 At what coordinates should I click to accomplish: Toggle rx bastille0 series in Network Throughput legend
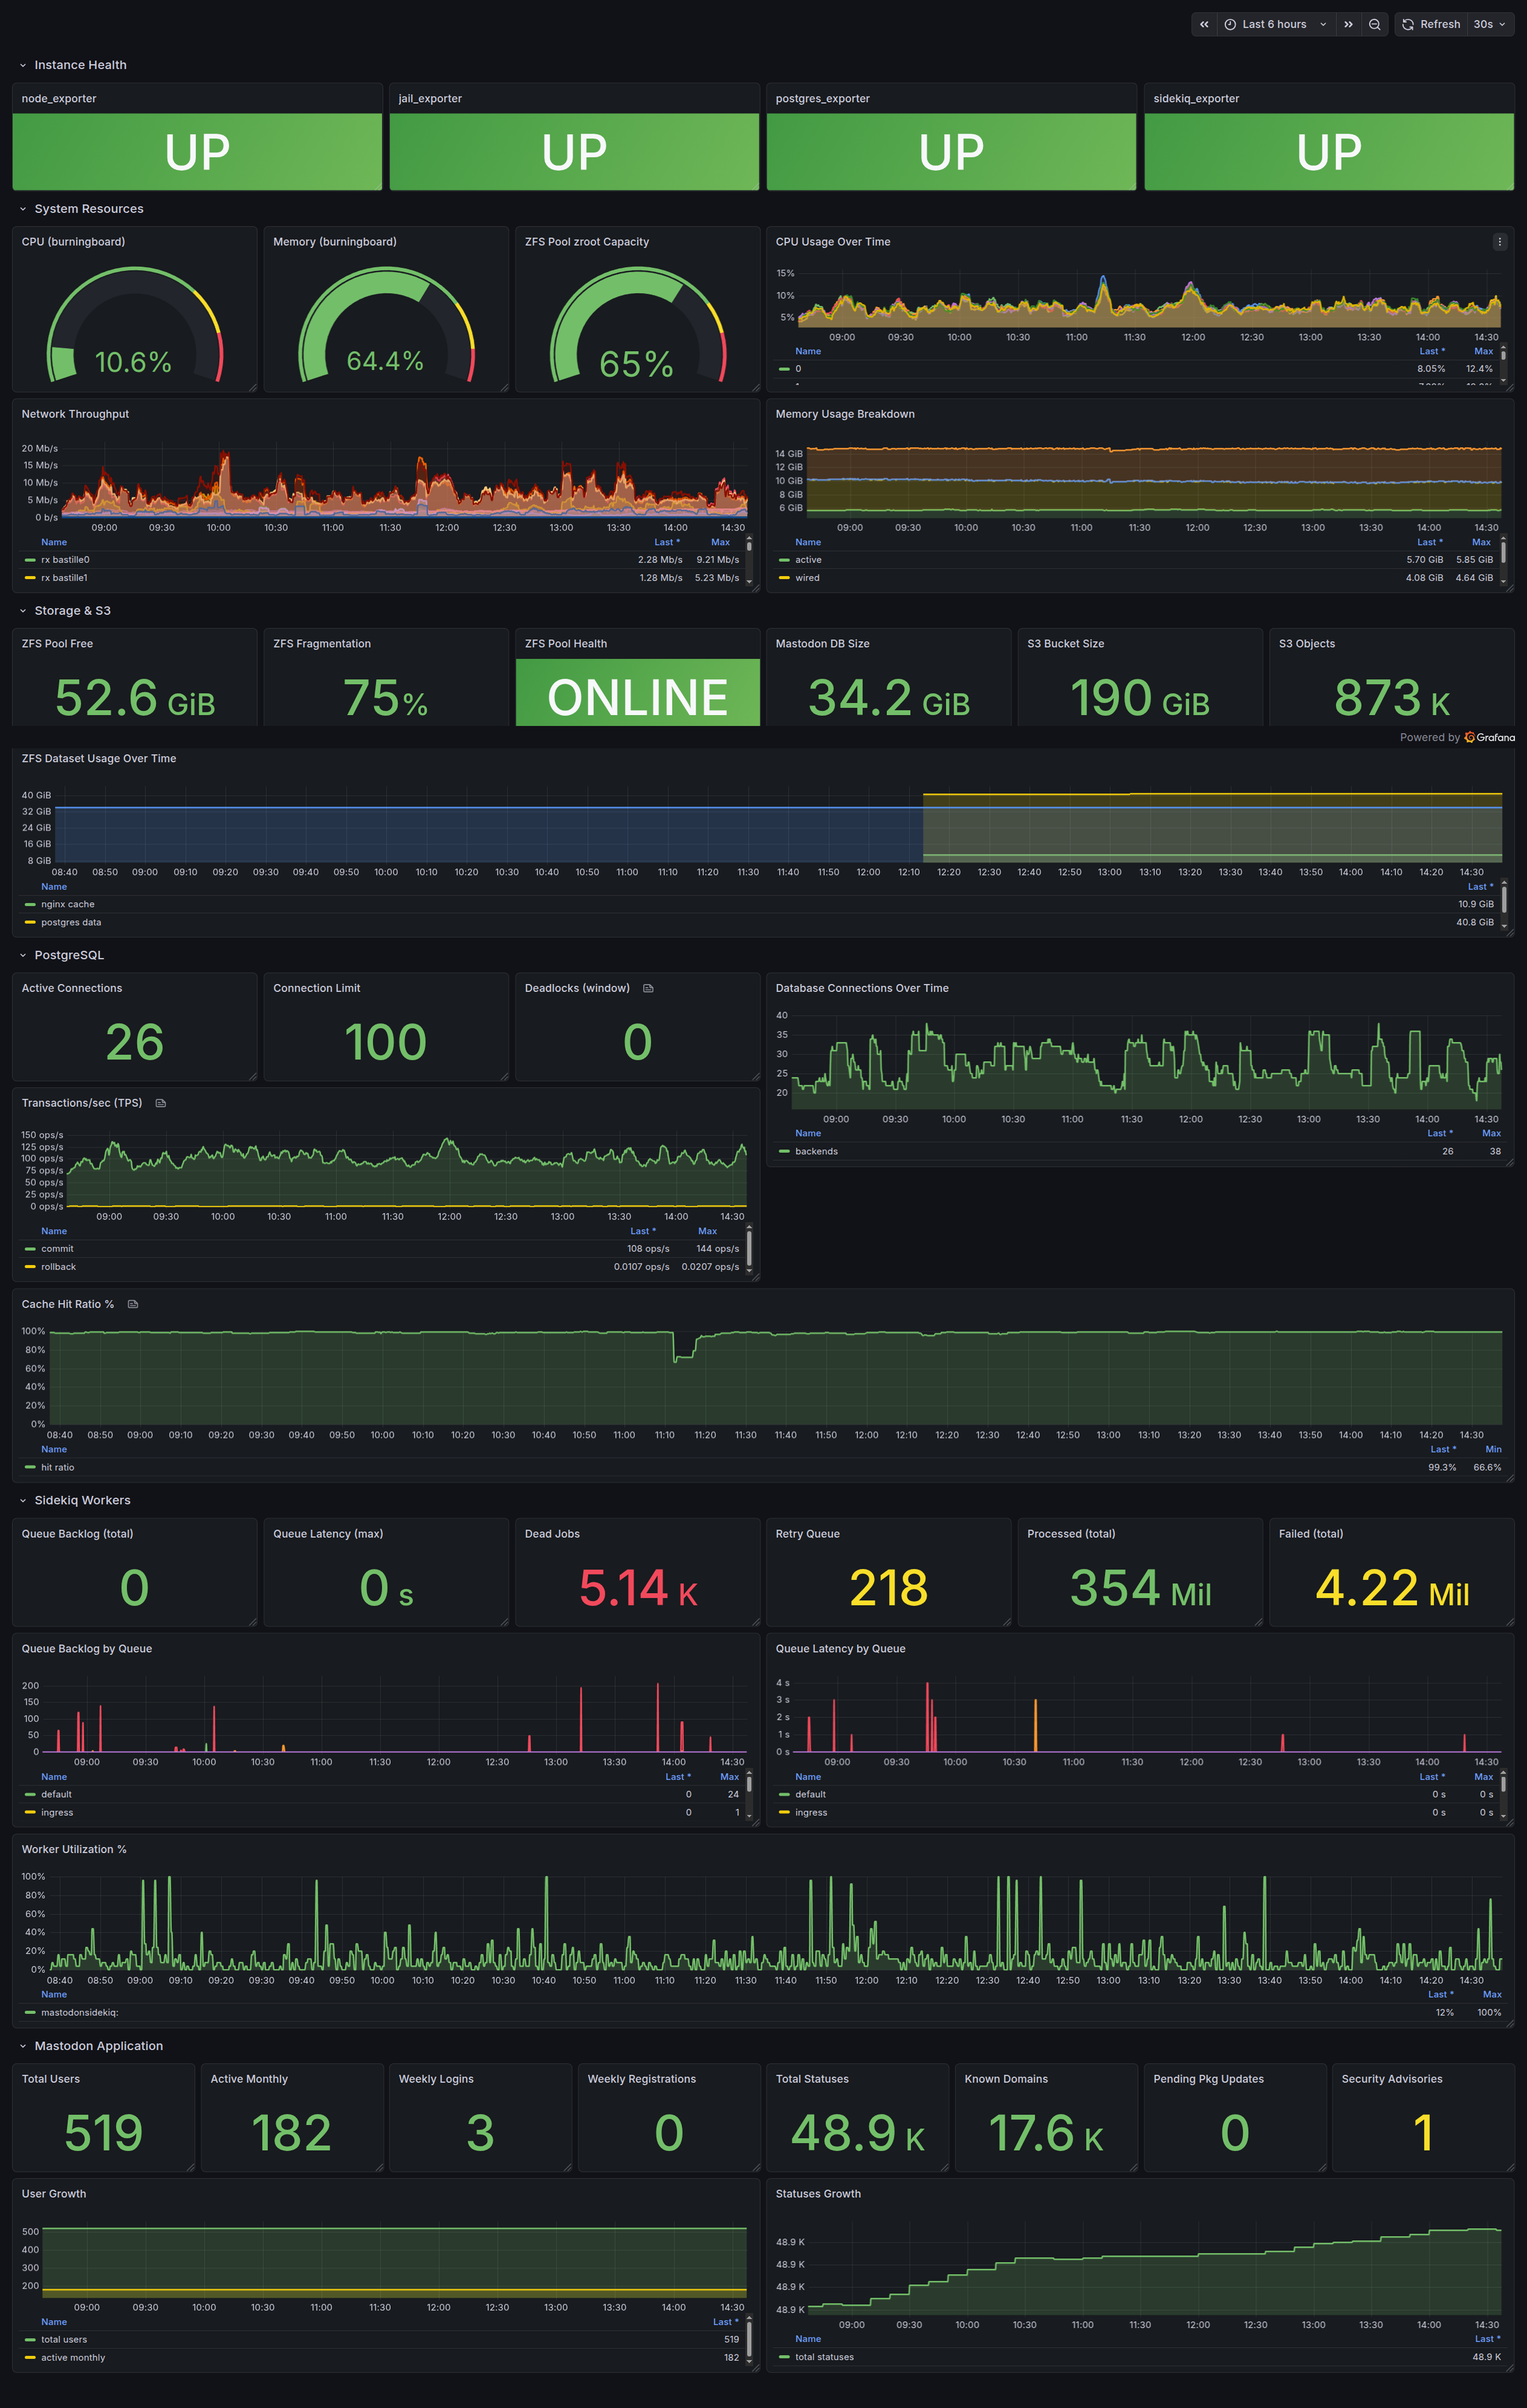click(x=65, y=560)
